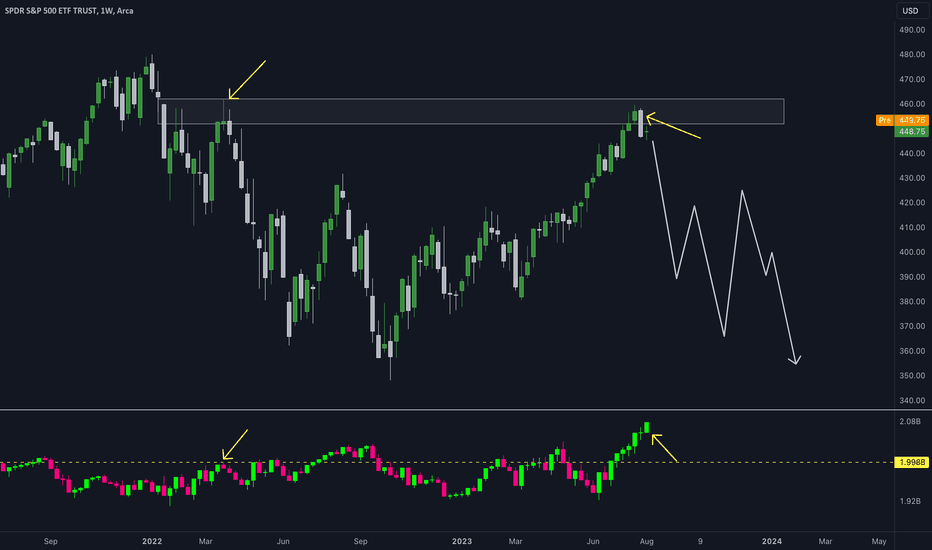This screenshot has width=932, height=550.
Task: Click the 390.00 price axis label
Action: pyautogui.click(x=912, y=277)
